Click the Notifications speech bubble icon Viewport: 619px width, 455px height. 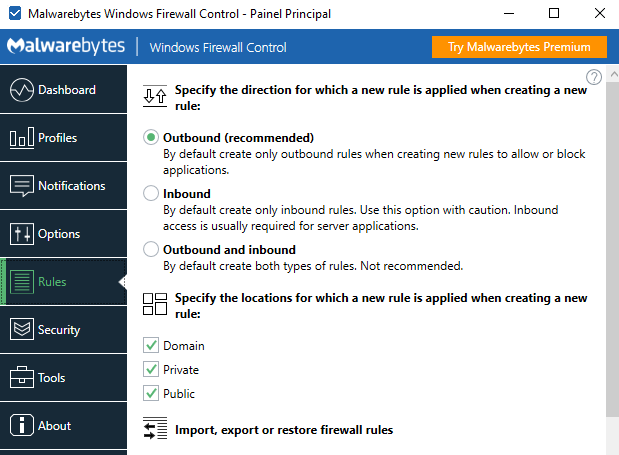pyautogui.click(x=22, y=186)
